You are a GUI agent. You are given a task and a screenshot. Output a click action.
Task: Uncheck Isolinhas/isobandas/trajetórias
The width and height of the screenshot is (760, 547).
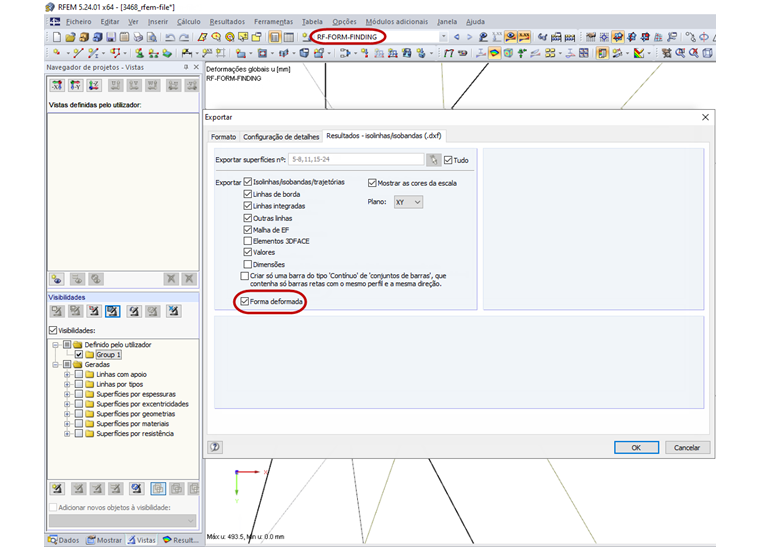coord(248,182)
